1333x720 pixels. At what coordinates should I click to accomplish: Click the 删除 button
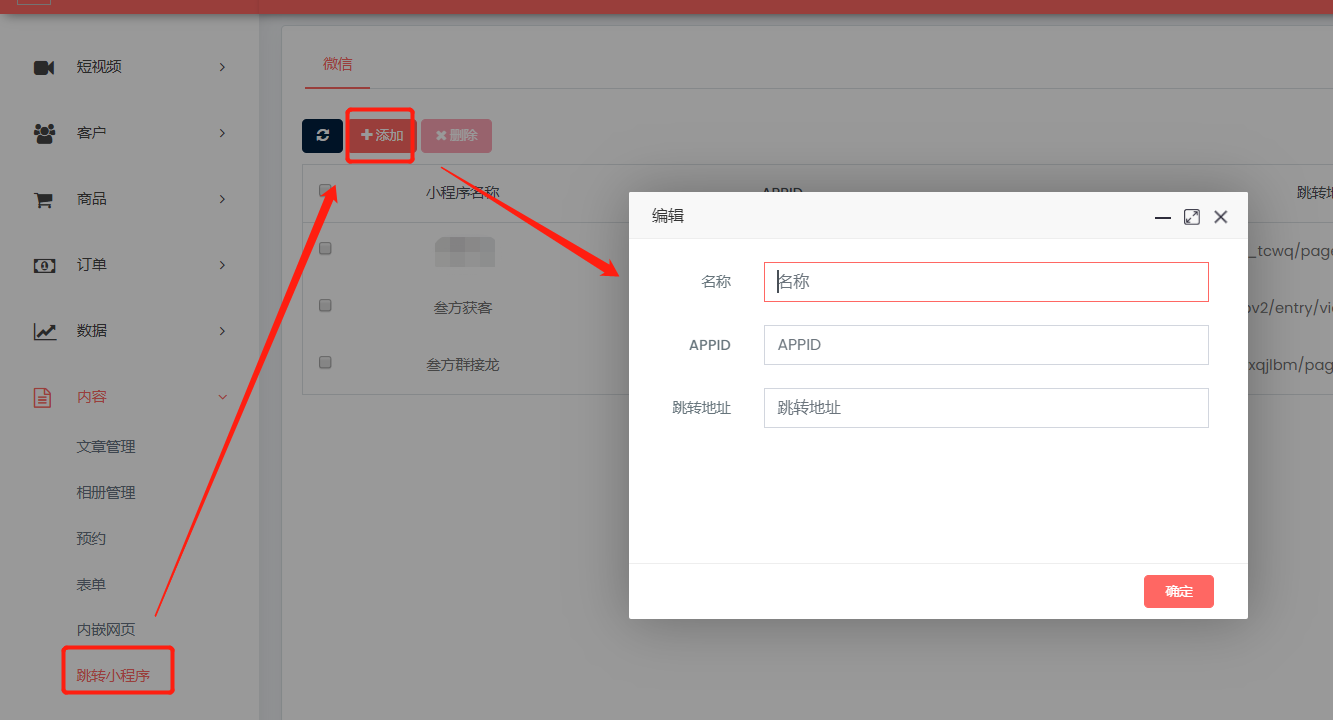click(456, 136)
